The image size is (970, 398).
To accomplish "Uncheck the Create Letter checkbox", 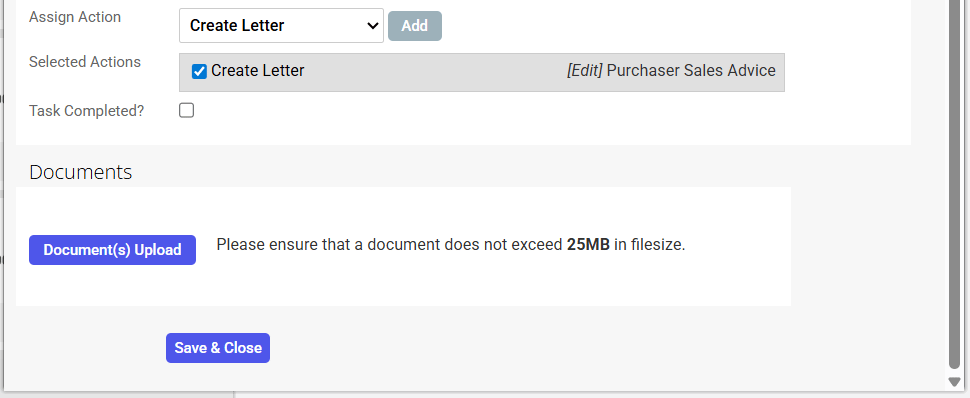I will coord(199,72).
